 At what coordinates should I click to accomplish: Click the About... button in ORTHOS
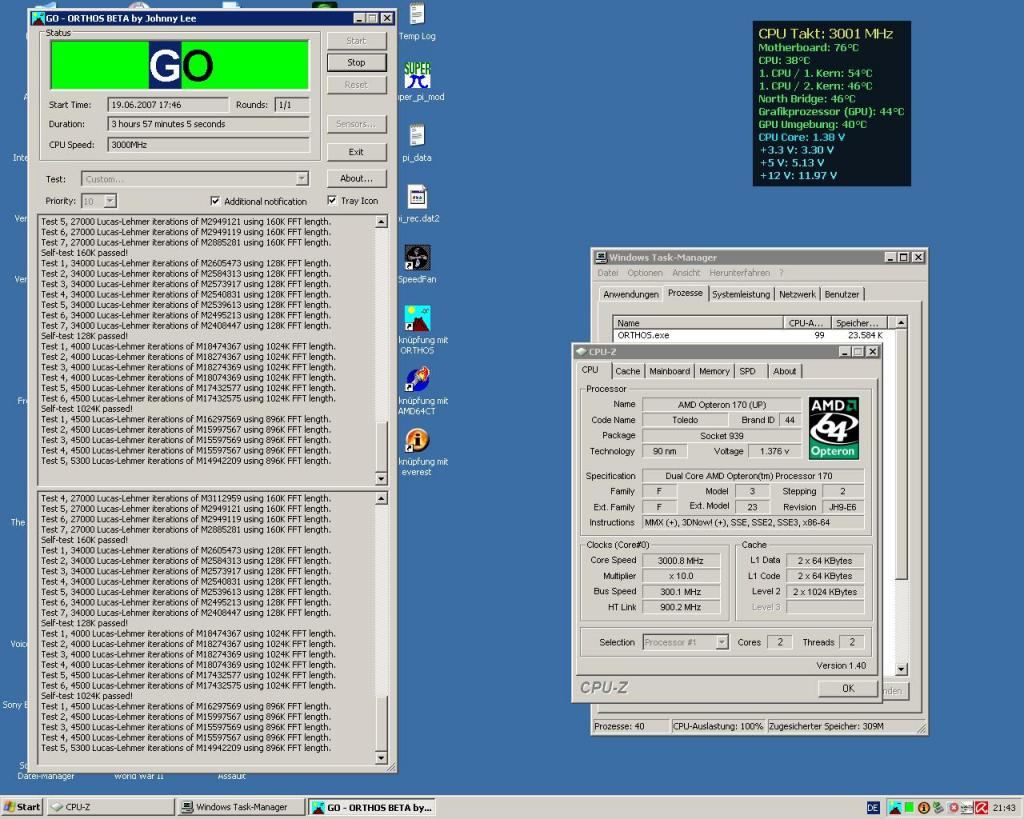[x=356, y=178]
